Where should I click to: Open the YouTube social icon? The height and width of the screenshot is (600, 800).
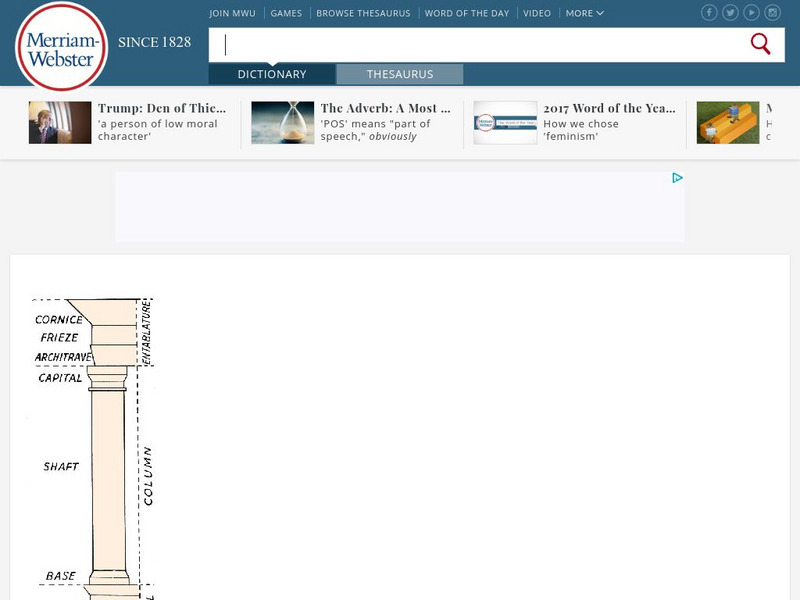752,13
